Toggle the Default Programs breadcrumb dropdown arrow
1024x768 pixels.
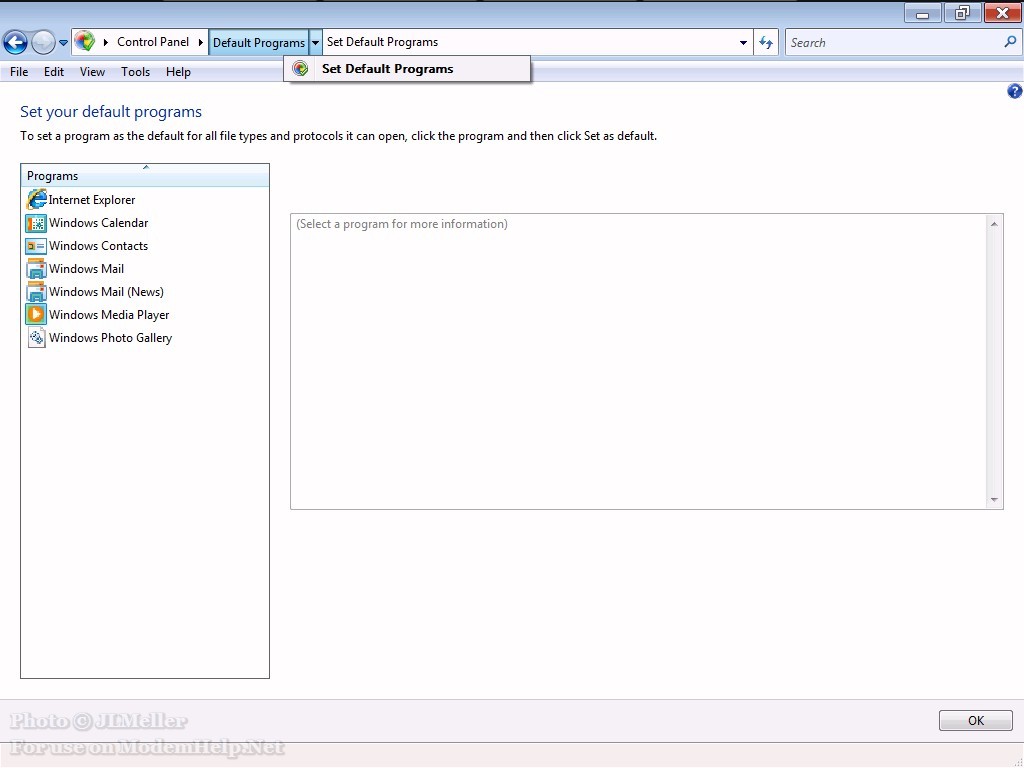pyautogui.click(x=315, y=42)
